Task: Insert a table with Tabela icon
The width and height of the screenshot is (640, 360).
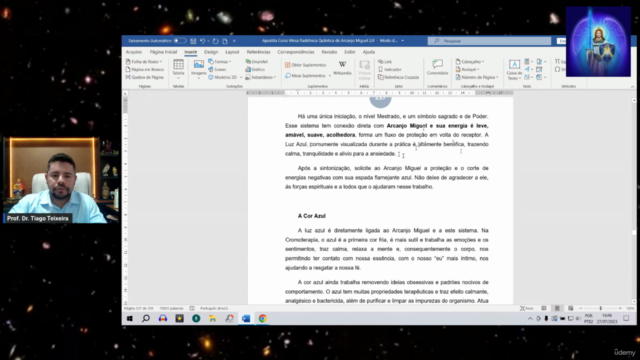Action: click(178, 69)
